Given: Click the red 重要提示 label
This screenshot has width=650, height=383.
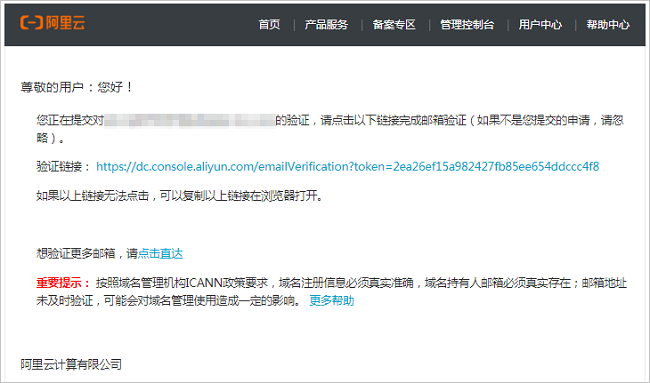Looking at the screenshot, I should (x=63, y=283).
